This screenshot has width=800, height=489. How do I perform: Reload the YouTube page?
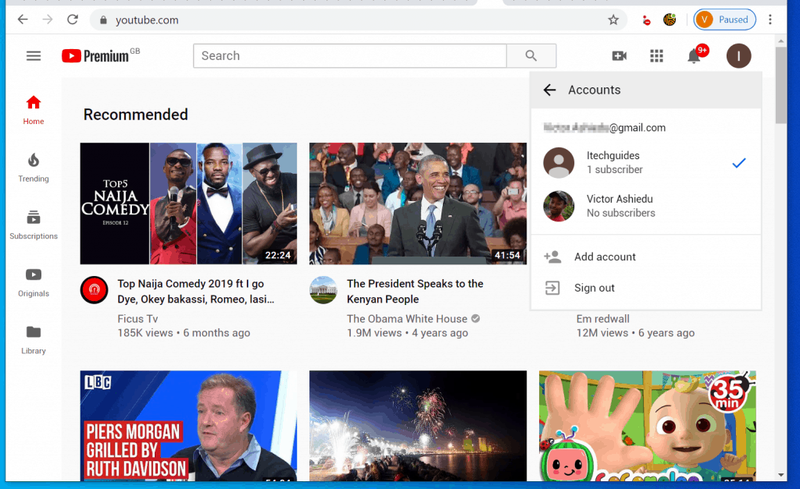tap(72, 20)
